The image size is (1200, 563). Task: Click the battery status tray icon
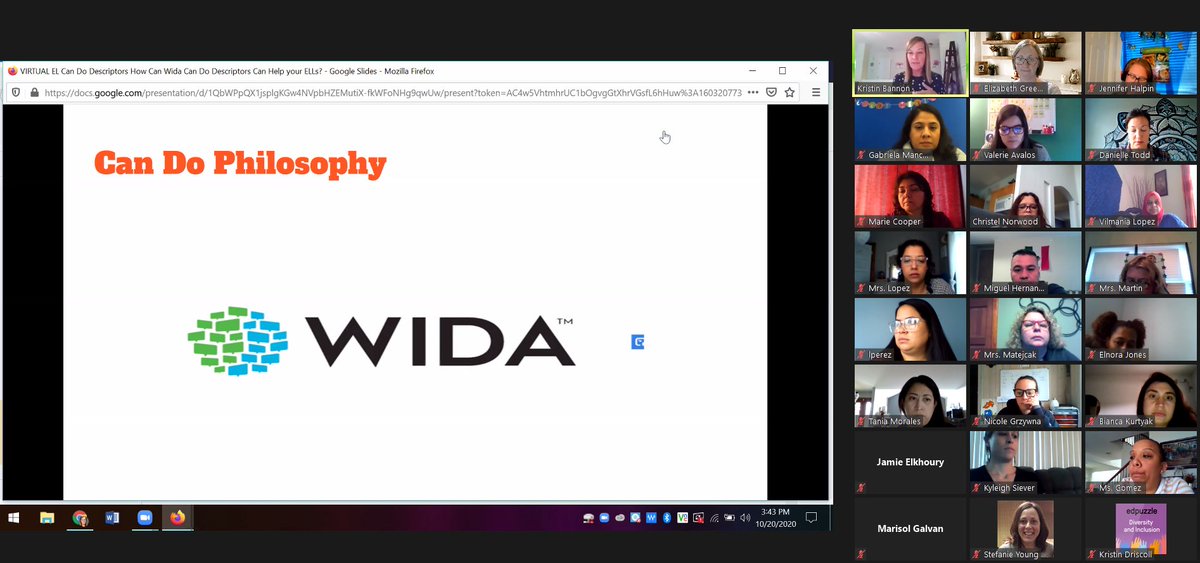(730, 518)
